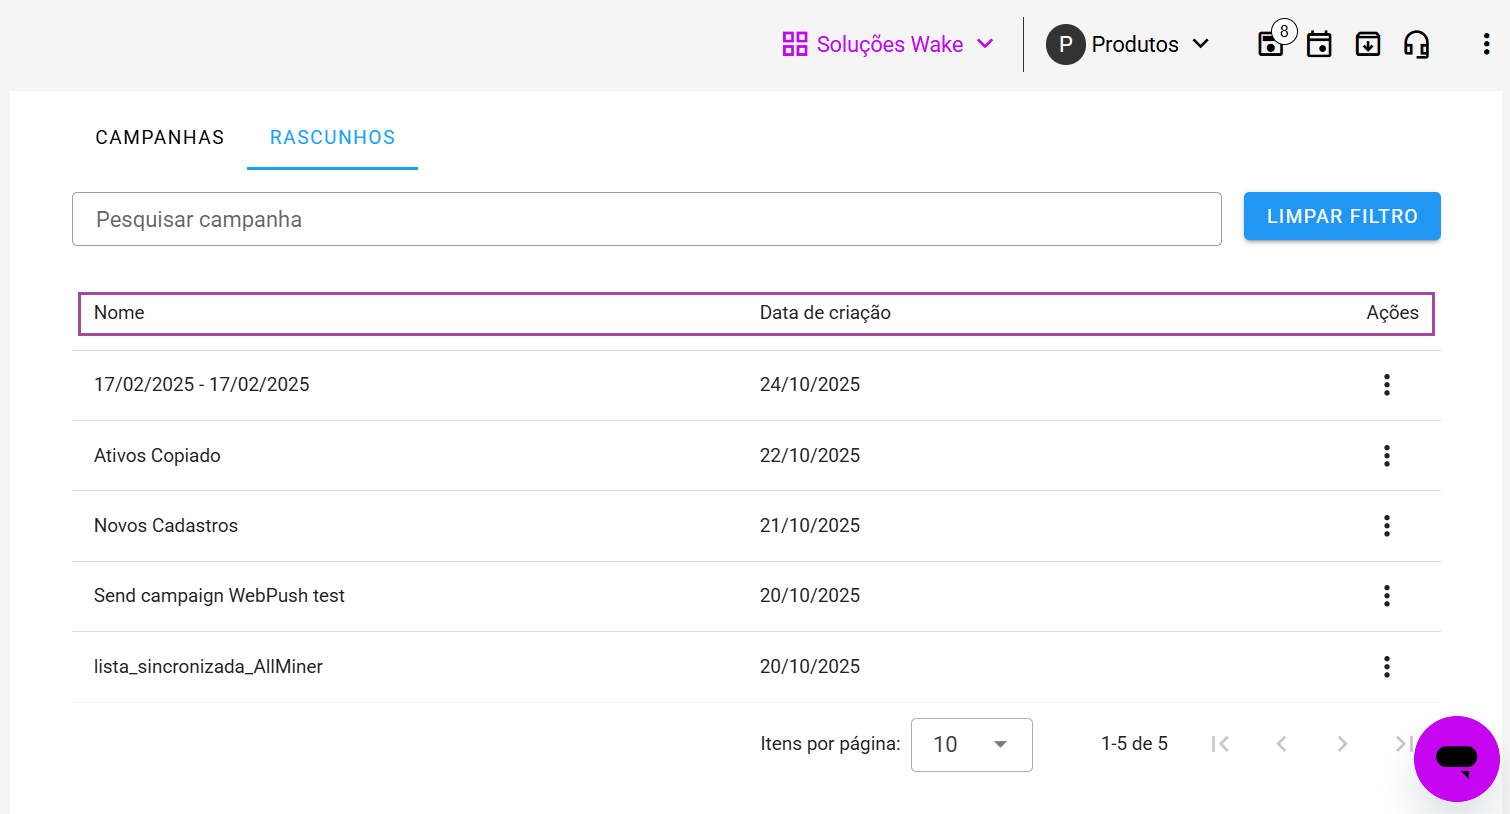Open the purple chat bubble widget
Image resolution: width=1510 pixels, height=814 pixels.
click(1456, 758)
